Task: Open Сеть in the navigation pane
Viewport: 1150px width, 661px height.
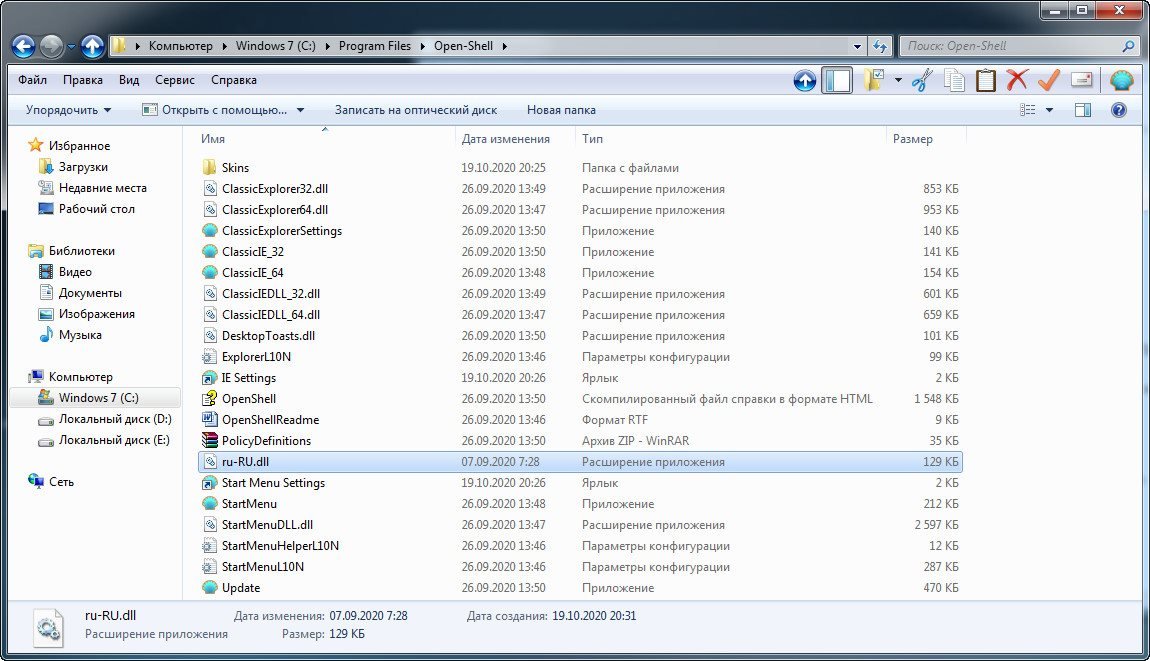Action: click(x=61, y=482)
